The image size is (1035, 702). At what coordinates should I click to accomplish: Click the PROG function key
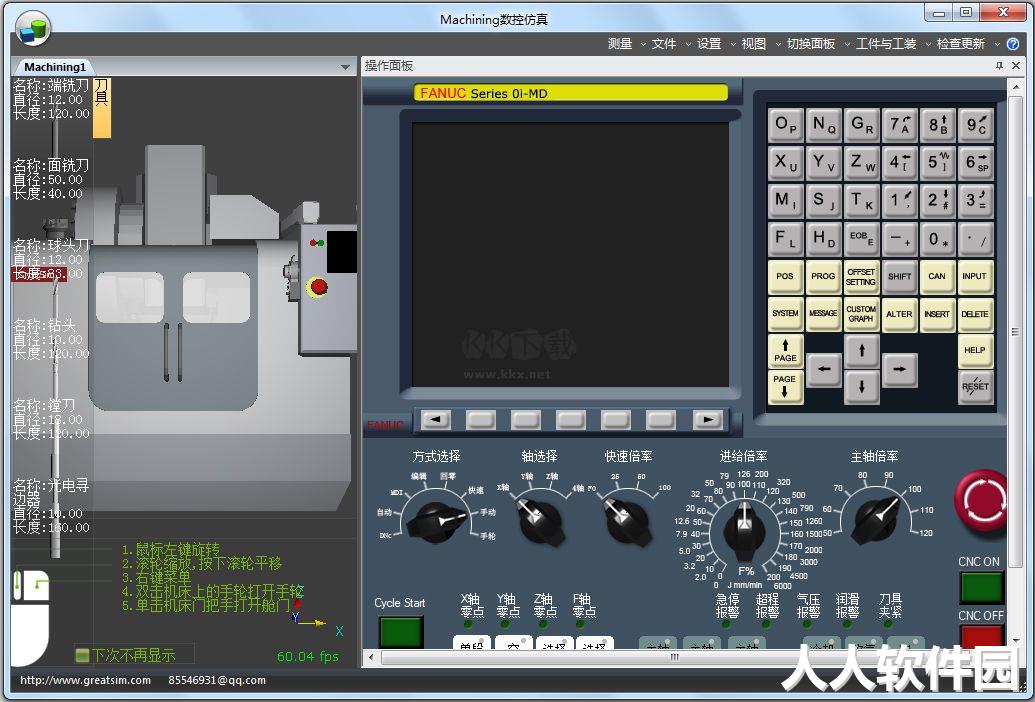(824, 276)
